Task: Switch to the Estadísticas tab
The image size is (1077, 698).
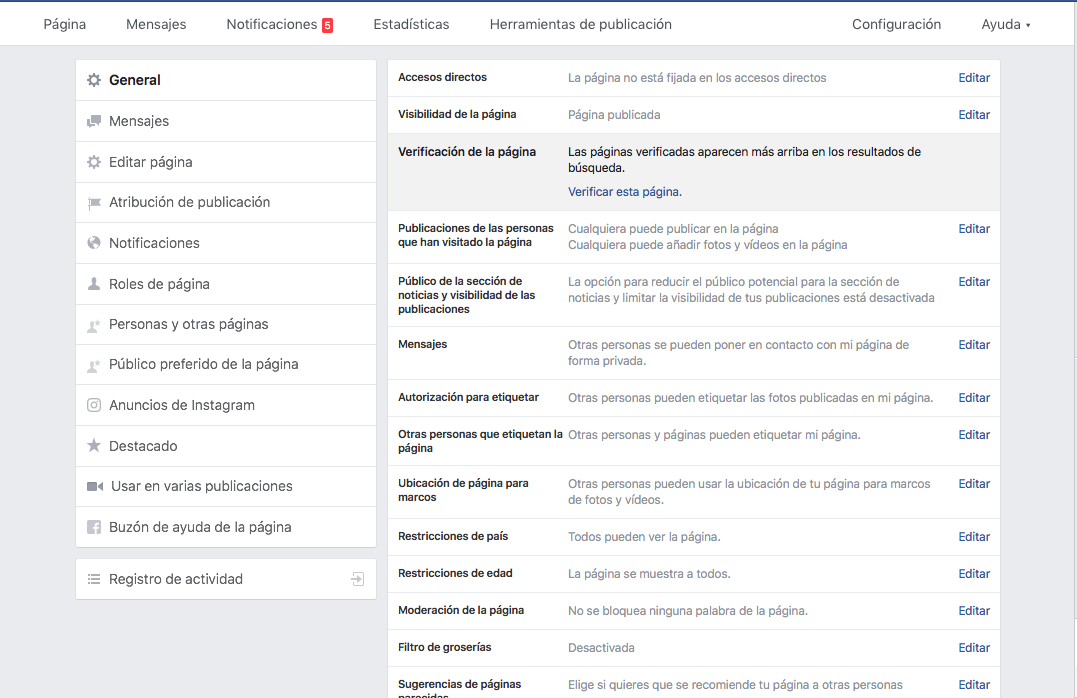Action: click(411, 24)
